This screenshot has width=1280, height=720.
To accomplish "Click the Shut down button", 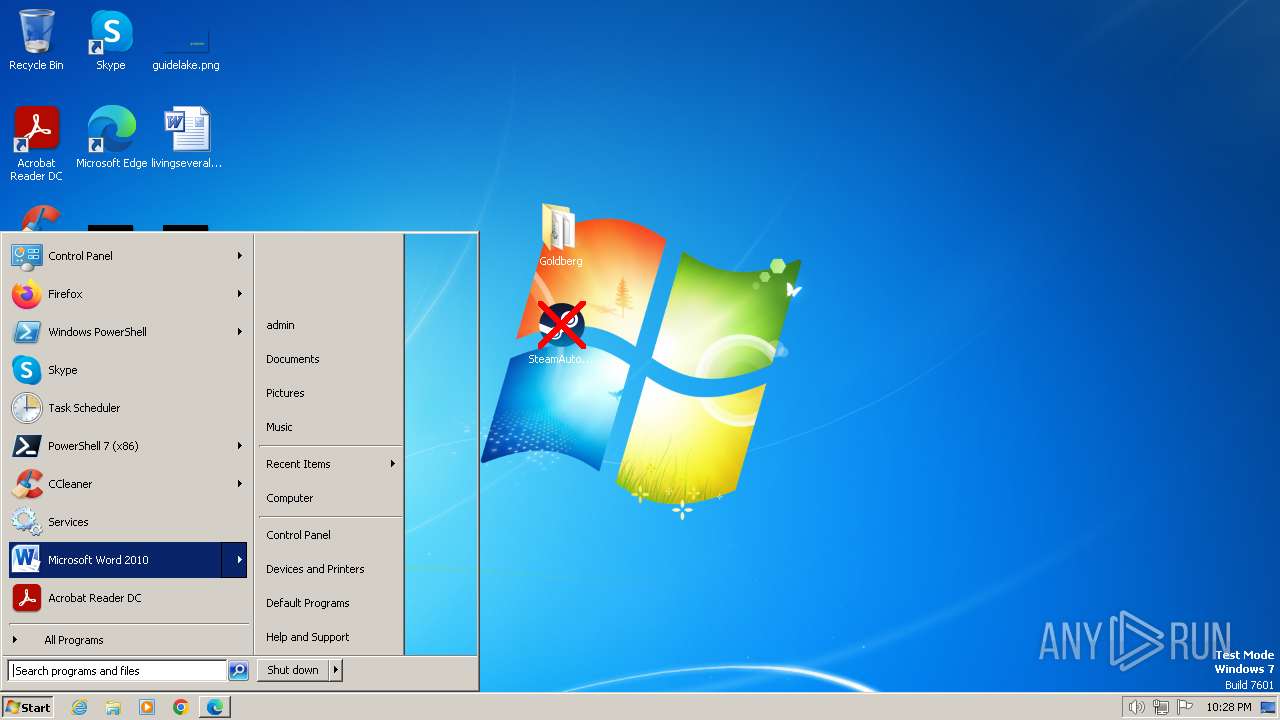I will (293, 670).
